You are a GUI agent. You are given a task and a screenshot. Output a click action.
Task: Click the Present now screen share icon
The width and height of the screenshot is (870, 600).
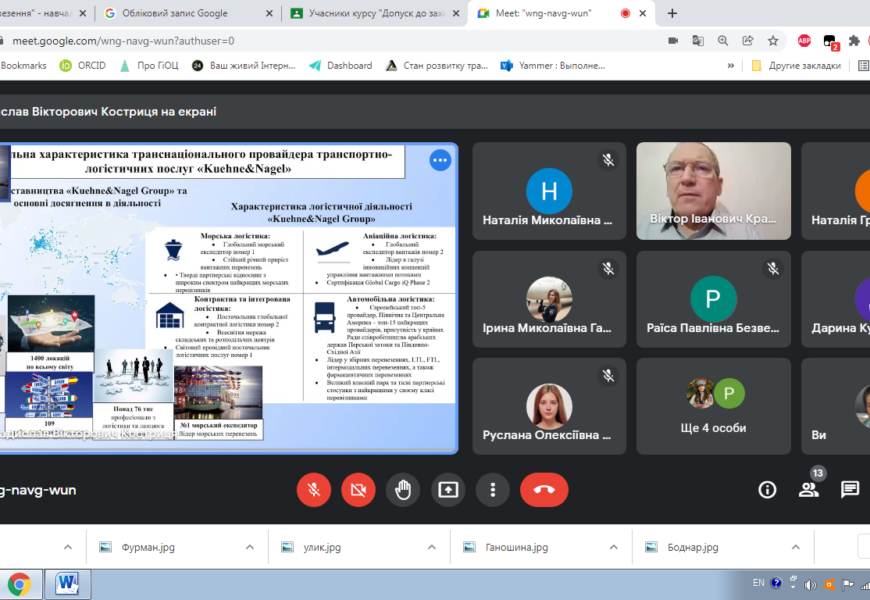448,489
